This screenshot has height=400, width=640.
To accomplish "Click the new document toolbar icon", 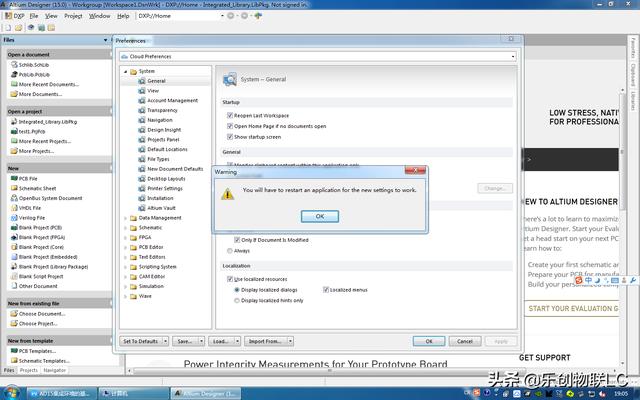I will coord(8,28).
